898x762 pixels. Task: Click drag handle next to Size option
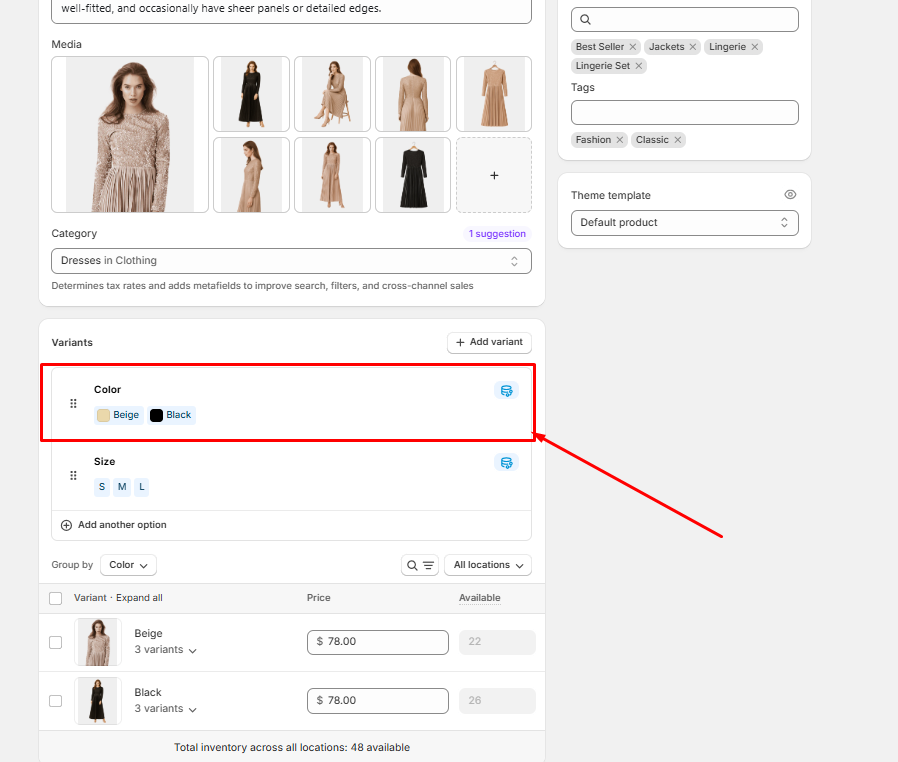[73, 476]
